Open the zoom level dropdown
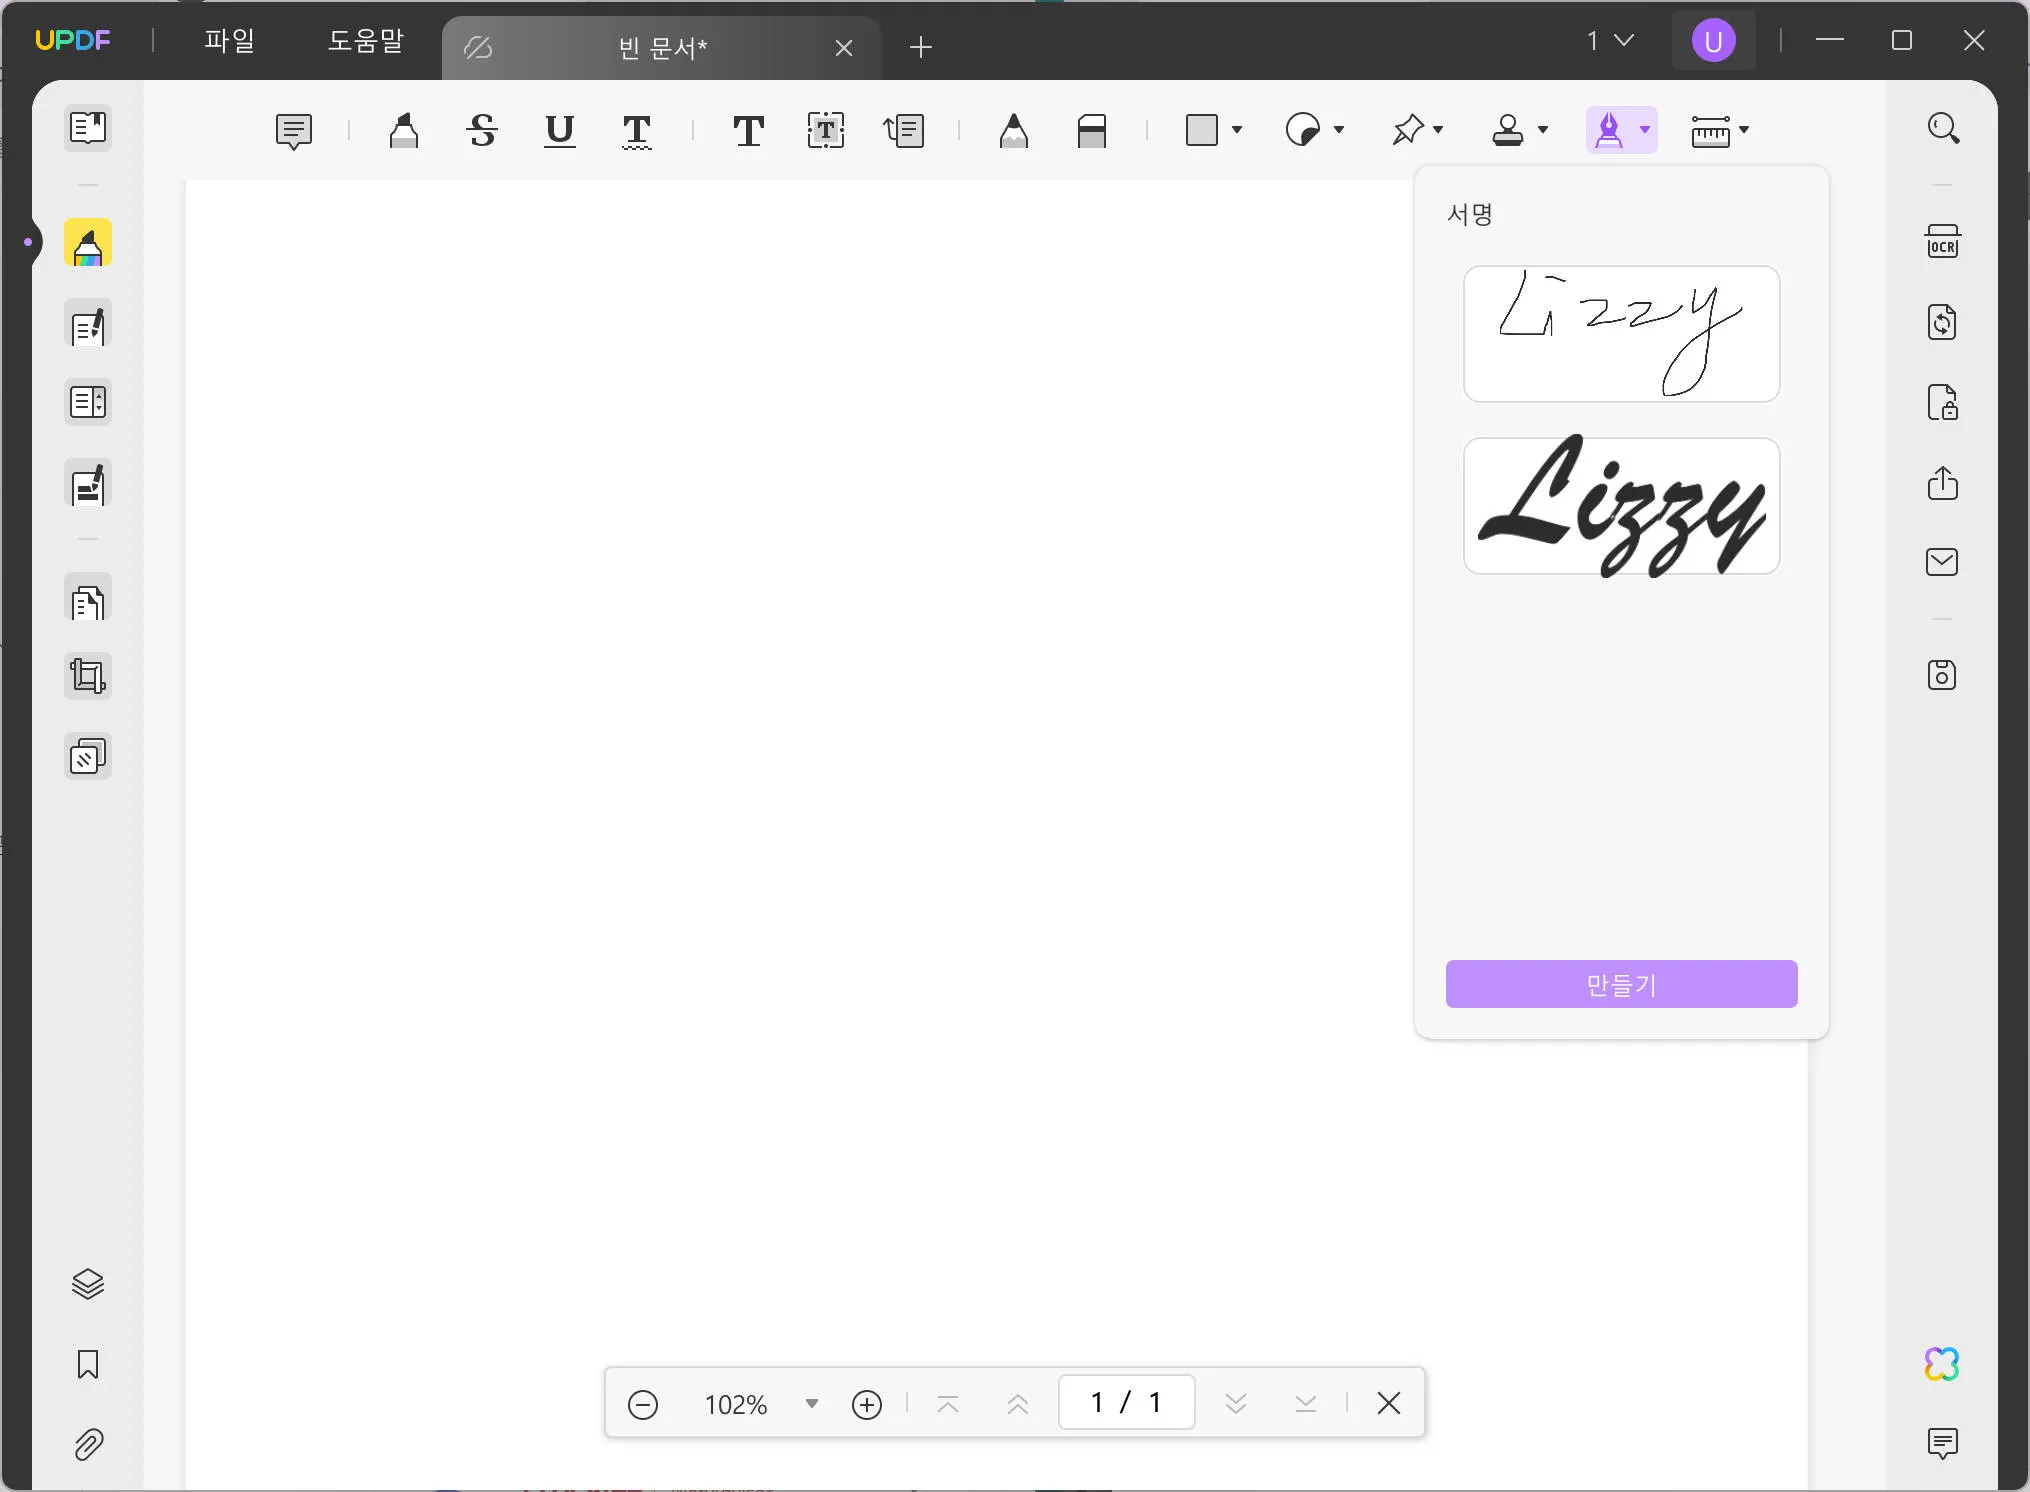 812,1404
